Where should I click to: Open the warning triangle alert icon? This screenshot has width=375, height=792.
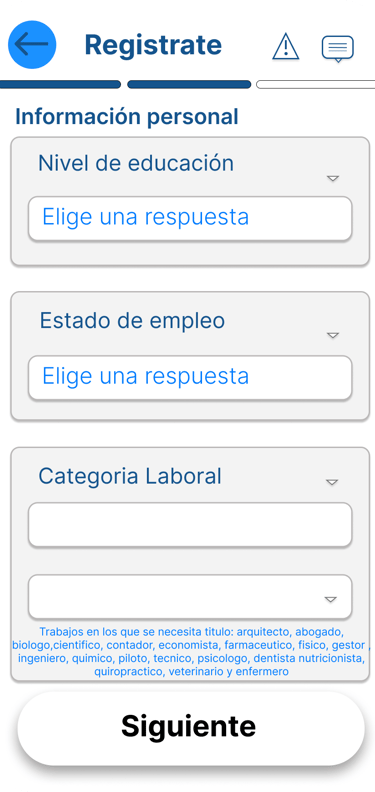coord(286,46)
